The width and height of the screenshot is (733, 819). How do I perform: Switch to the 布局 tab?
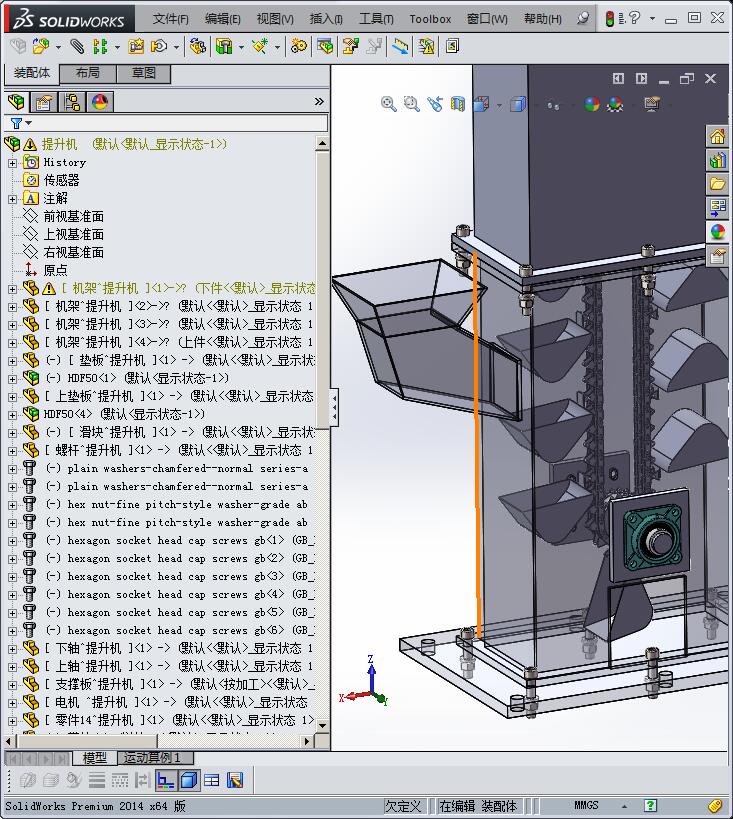click(x=88, y=73)
